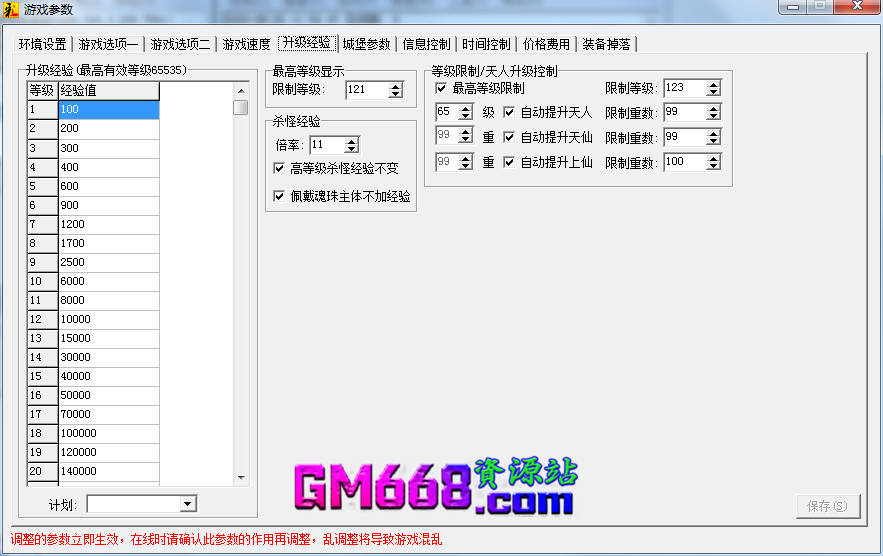Screen dimensions: 883x556
Task: Decrease 限制重数 for 自动提升上仙
Action: click(713, 166)
